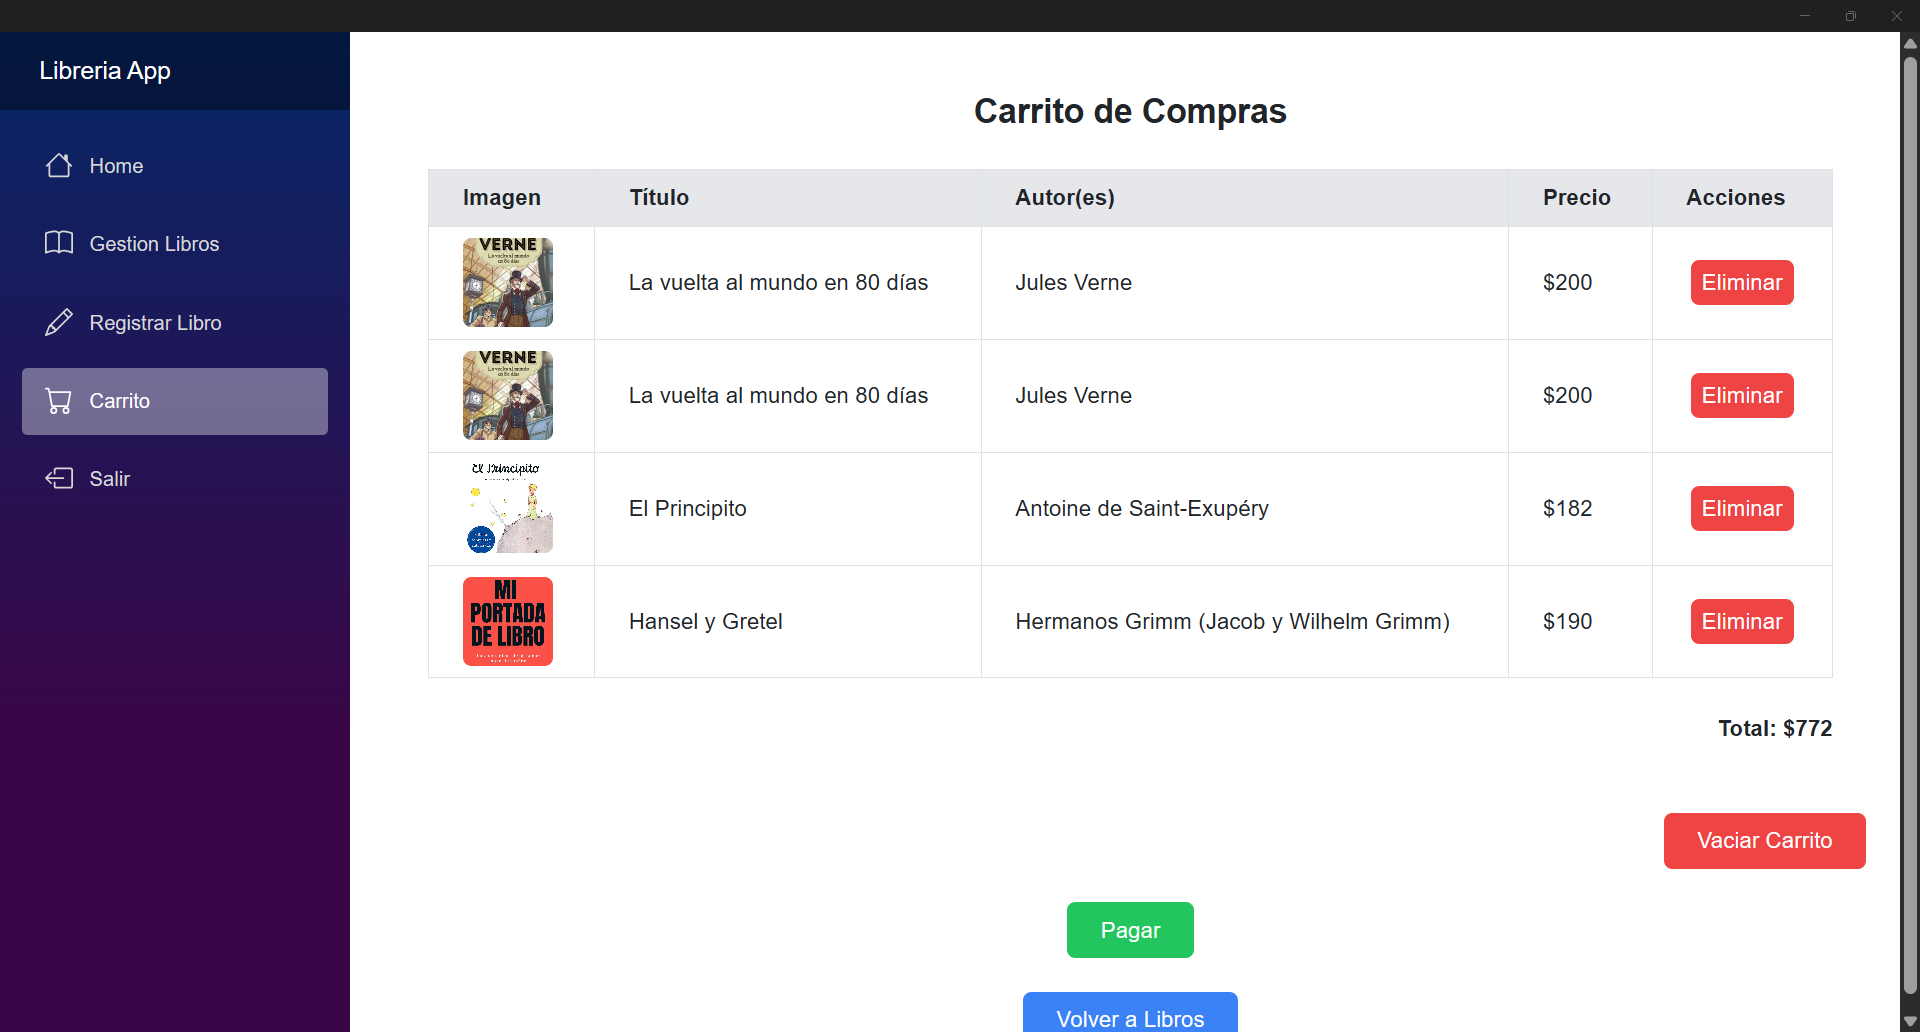This screenshot has height=1032, width=1920.
Task: Click the vertical scrollbar down arrow
Action: click(x=1910, y=1022)
